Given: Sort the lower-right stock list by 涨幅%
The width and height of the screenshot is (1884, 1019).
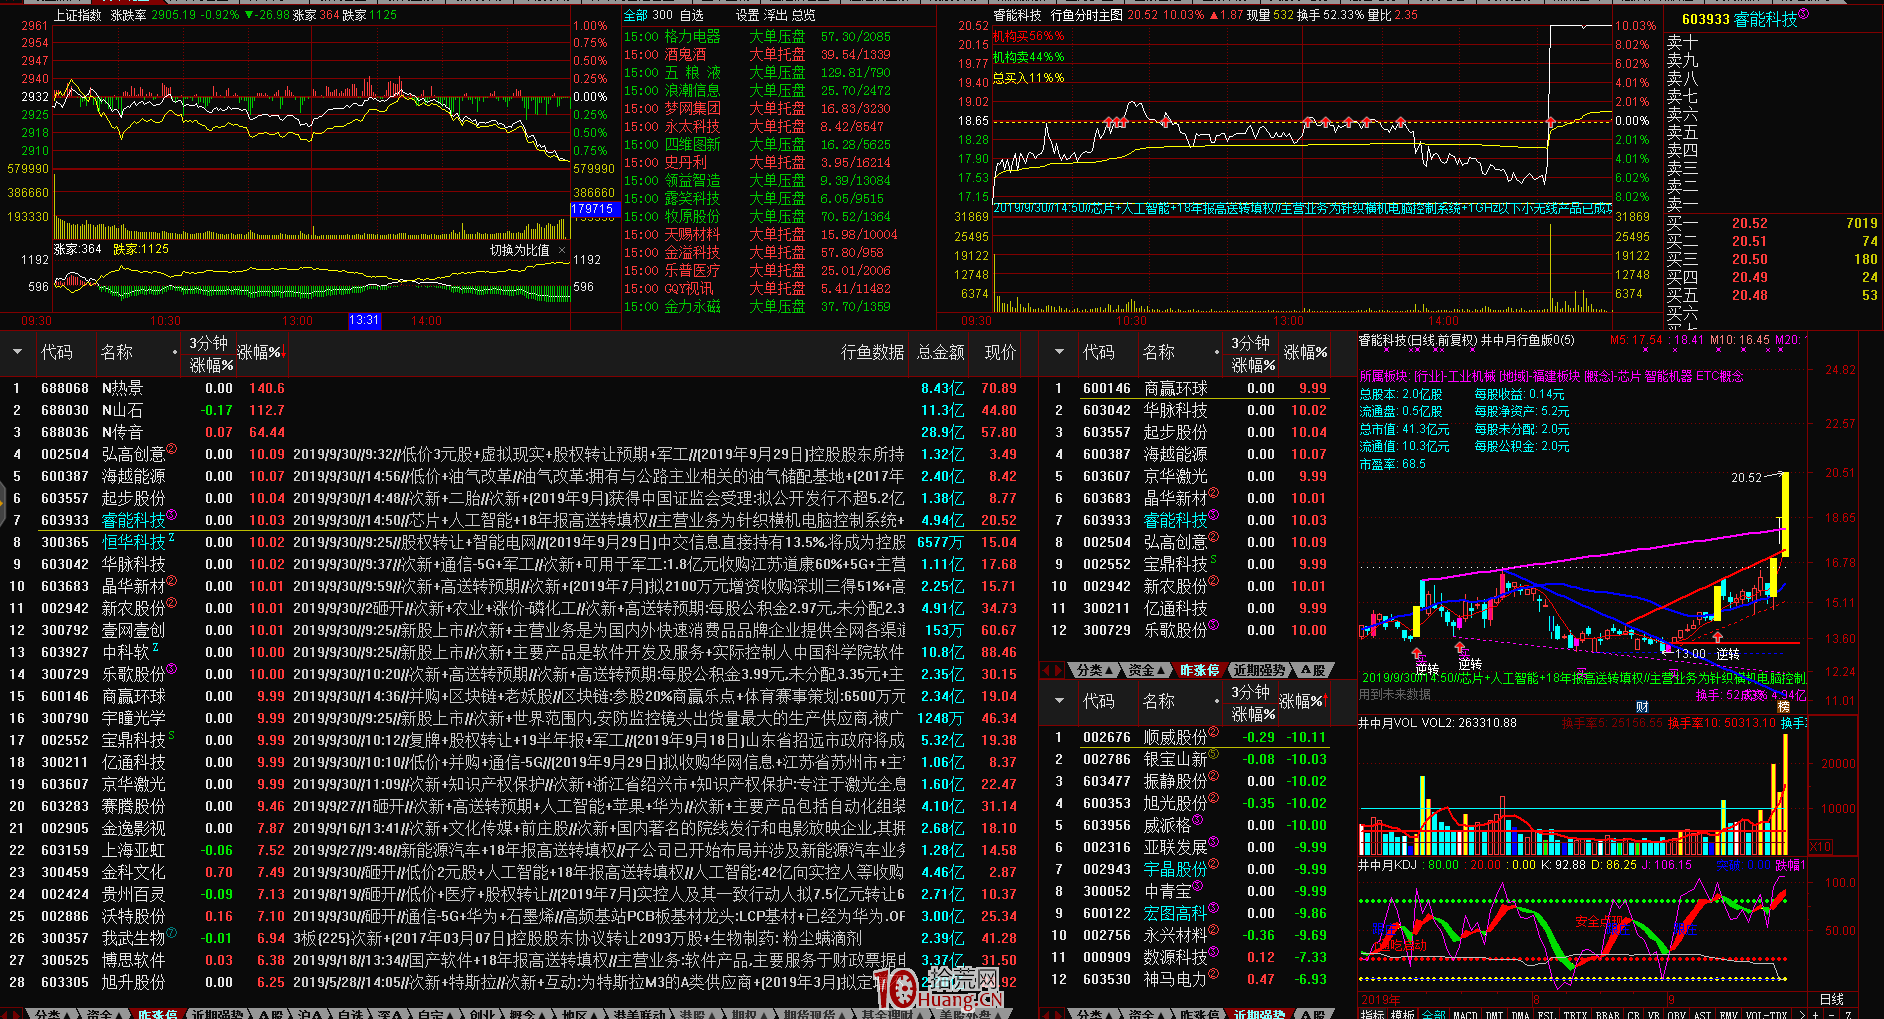Looking at the screenshot, I should 1302,701.
